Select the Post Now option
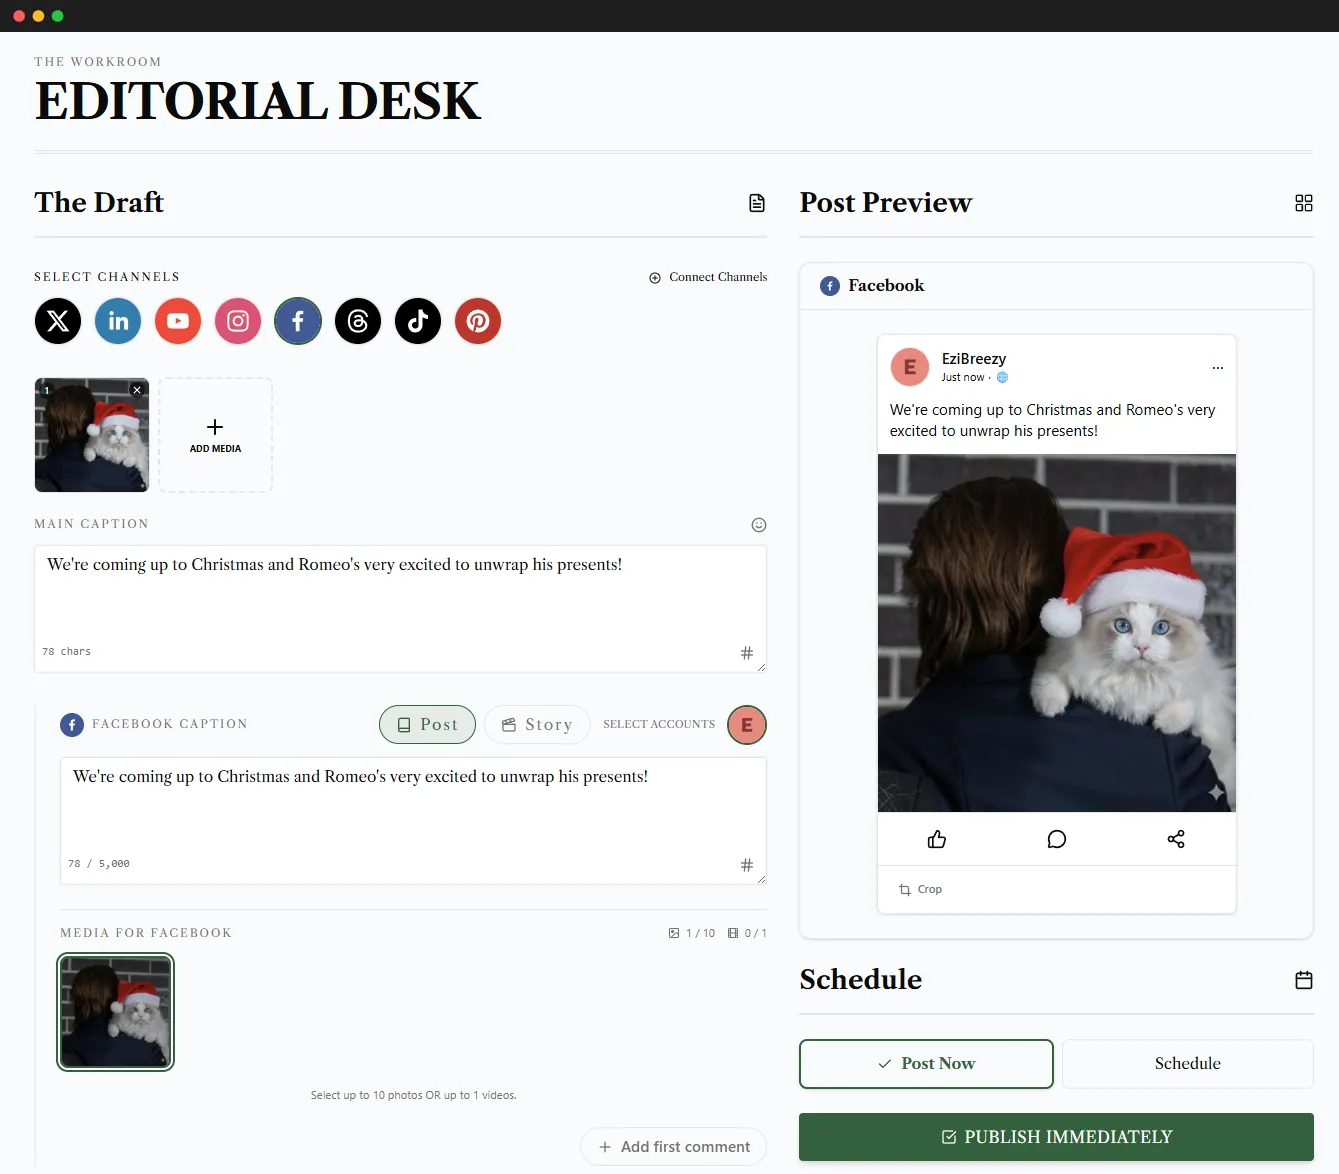1339x1174 pixels. coord(925,1063)
